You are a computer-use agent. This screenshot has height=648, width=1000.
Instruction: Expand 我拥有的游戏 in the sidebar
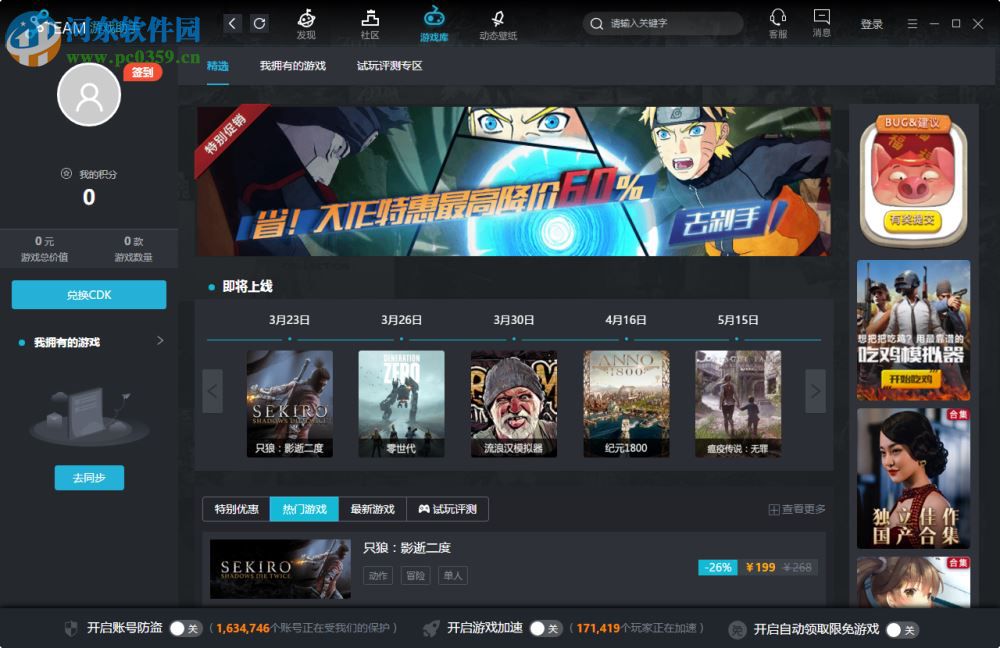coord(159,340)
